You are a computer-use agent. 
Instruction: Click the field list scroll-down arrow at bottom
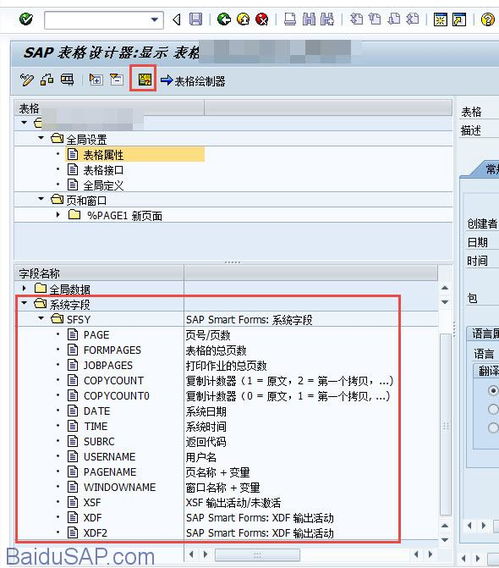tap(445, 540)
